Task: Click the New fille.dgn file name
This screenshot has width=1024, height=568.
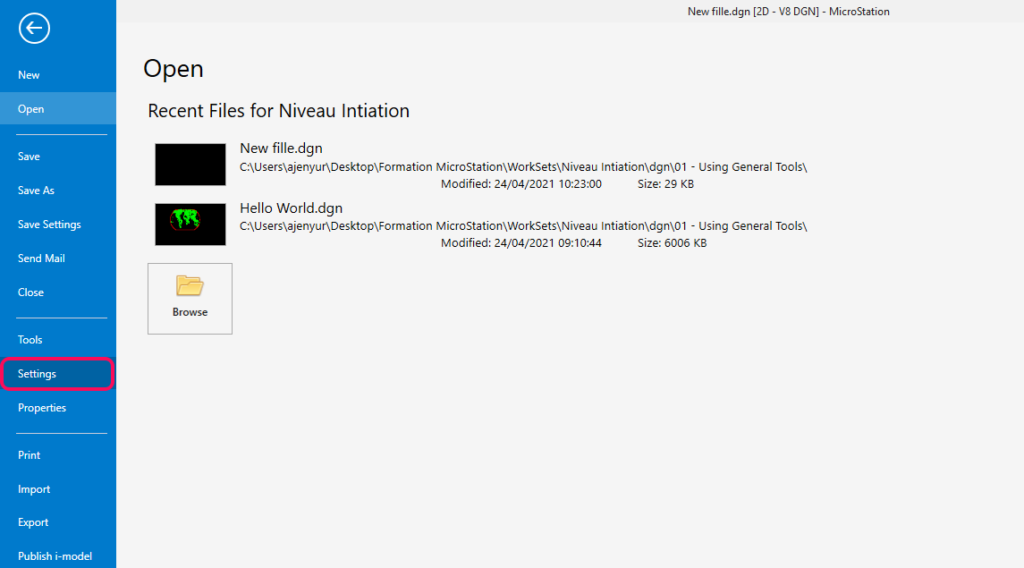Action: tap(281, 148)
